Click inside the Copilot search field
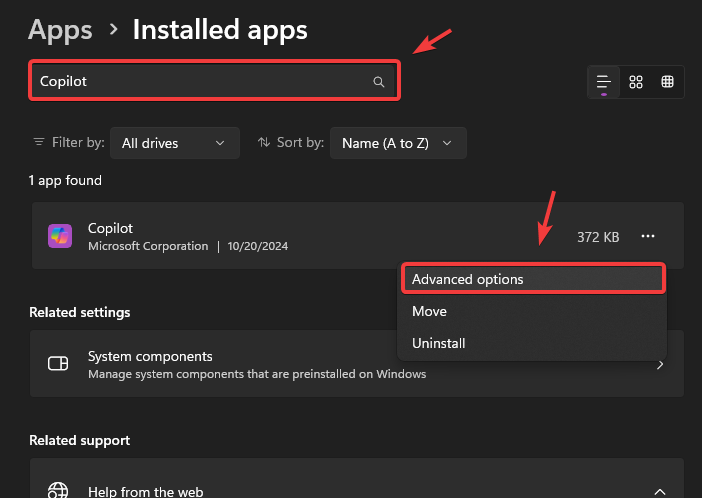The image size is (702, 498). tap(200, 81)
